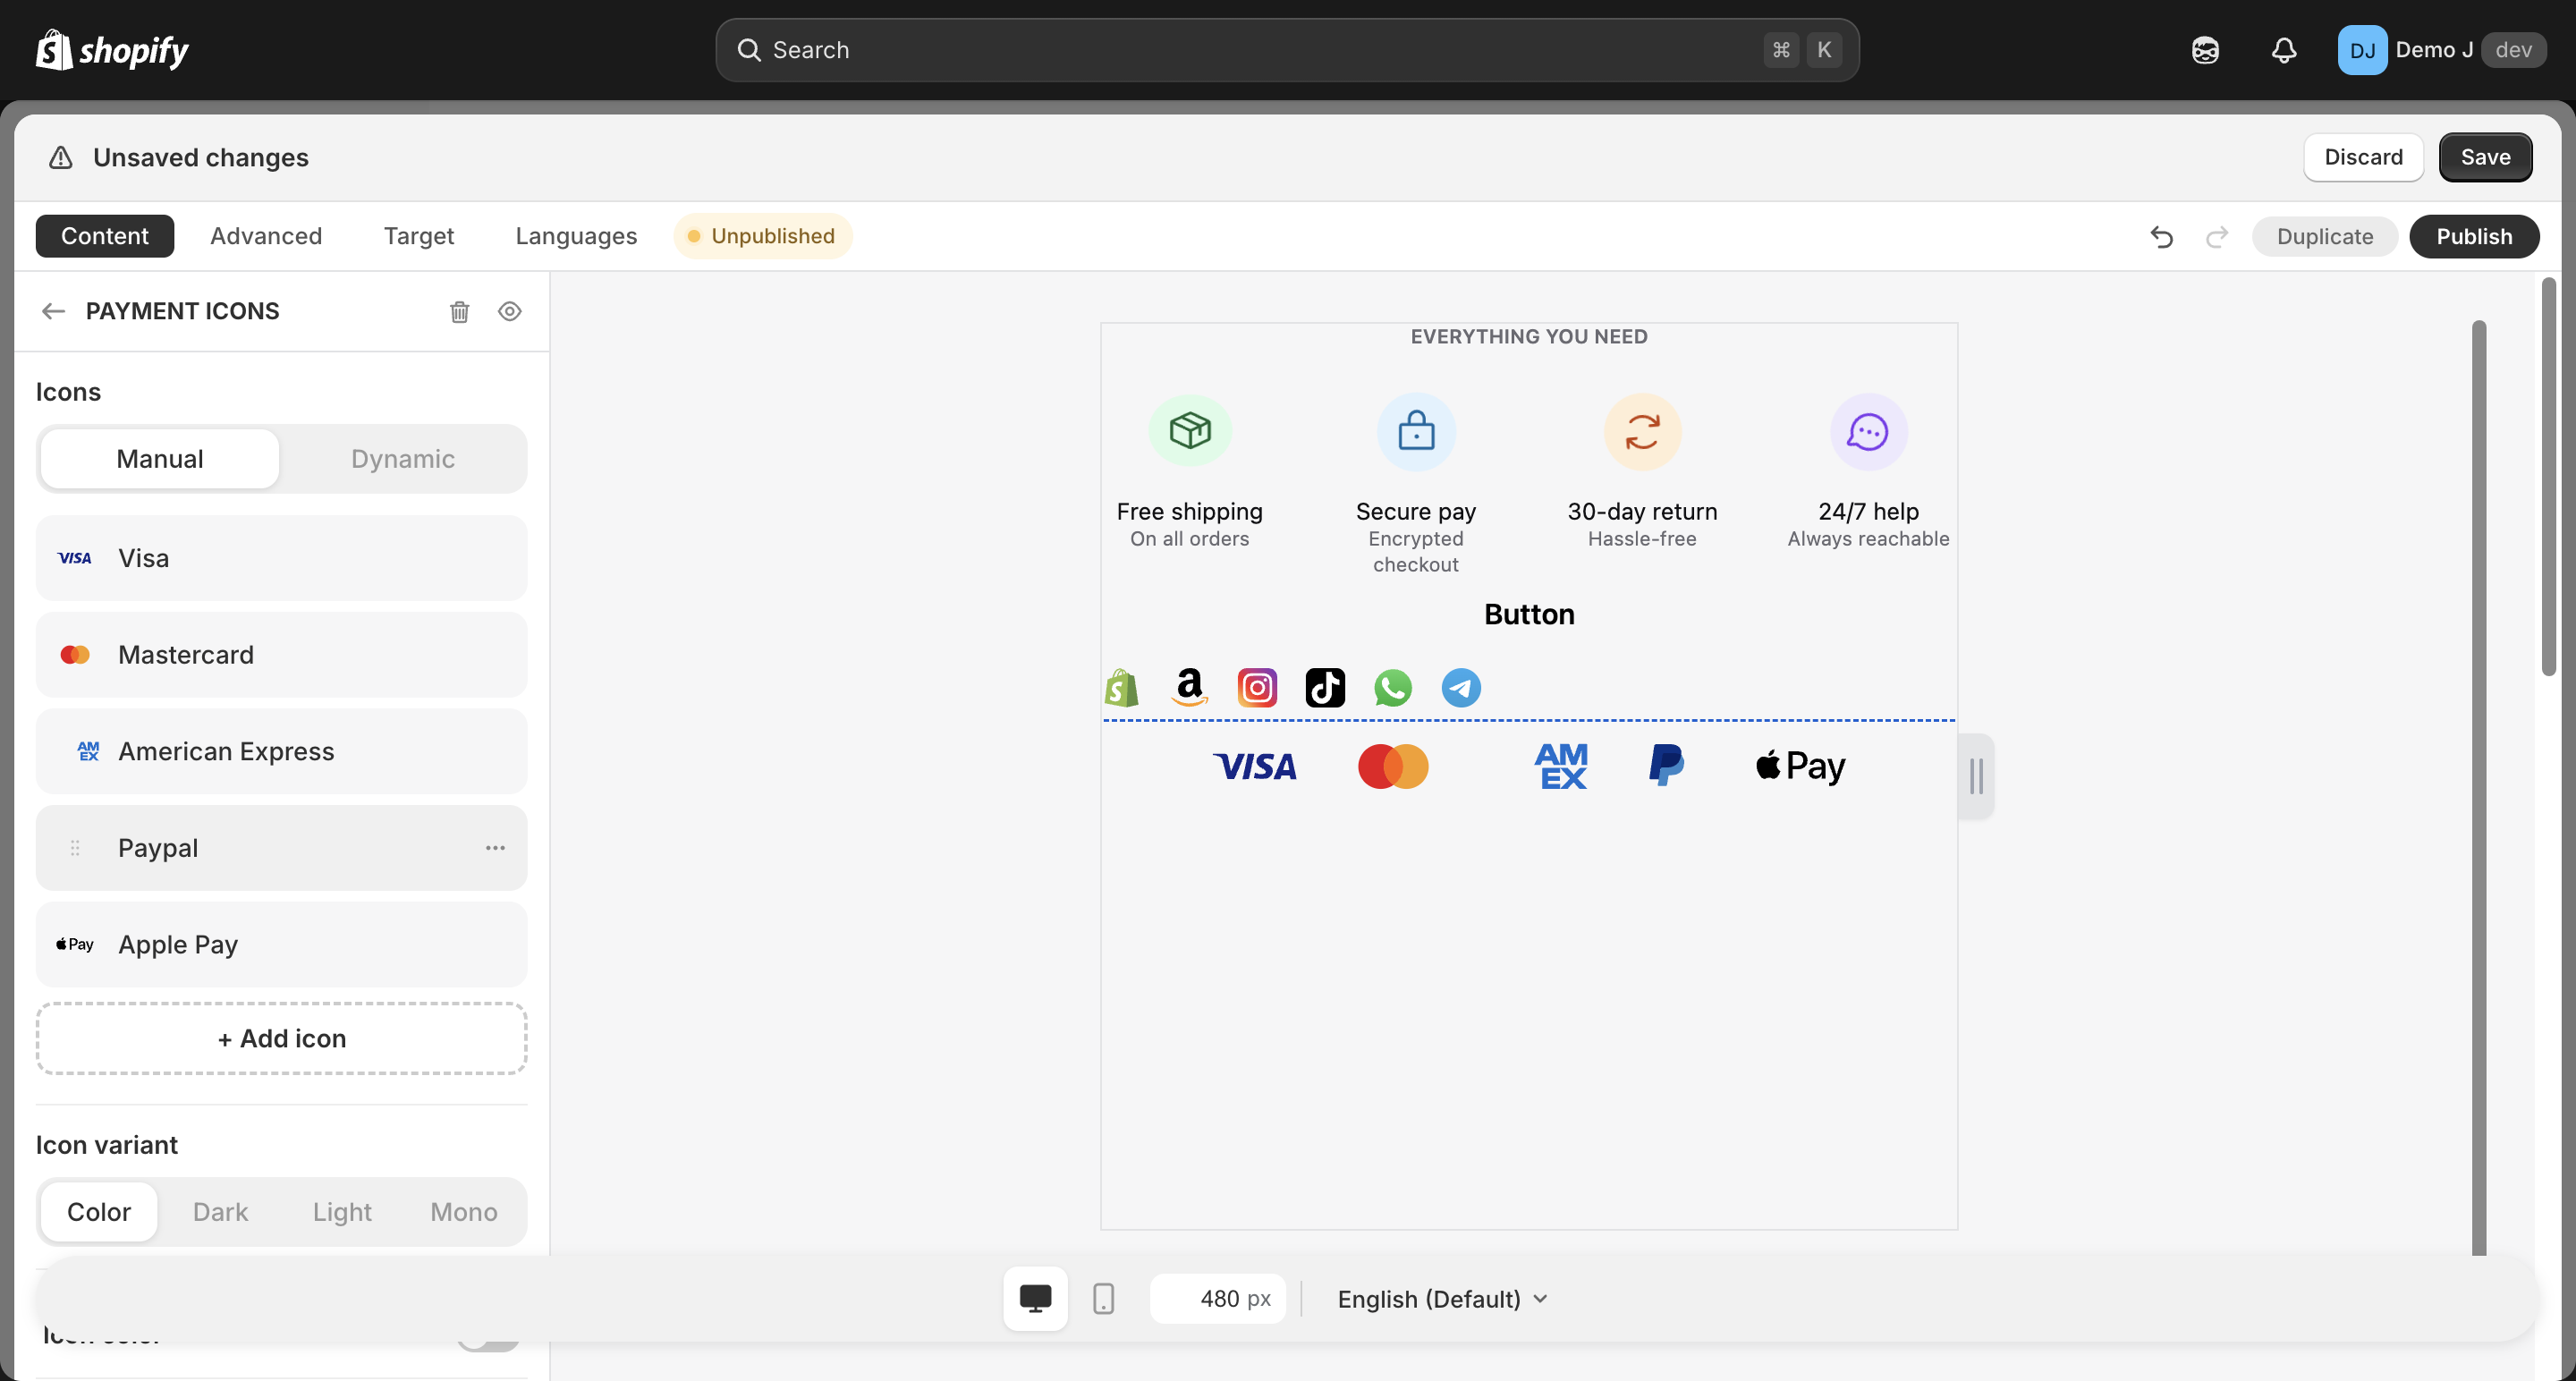Toggle Payment Icons visibility with eye icon

tap(510, 311)
